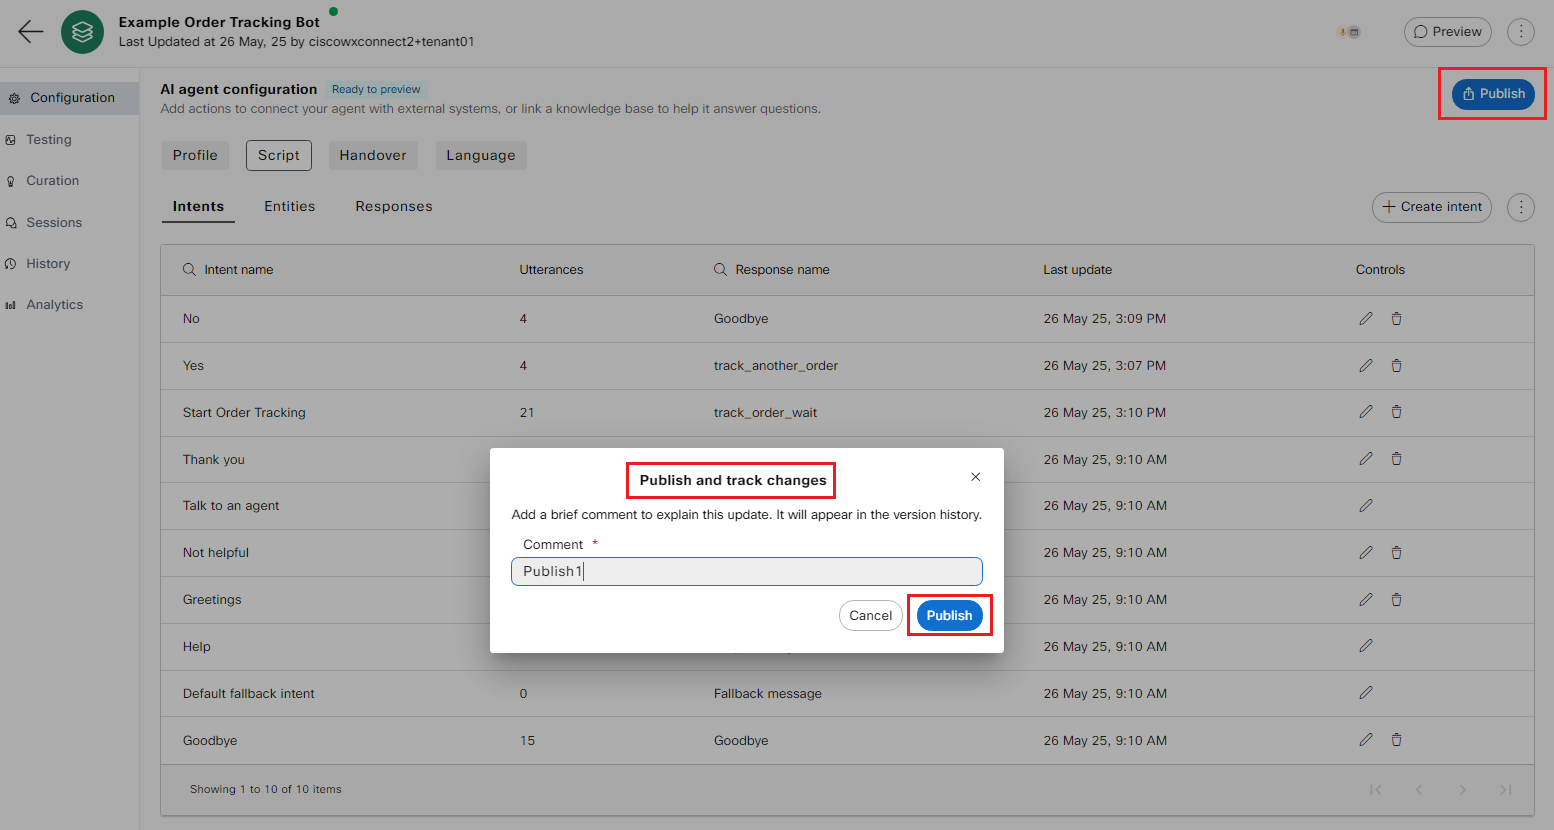Switch to the Entities tab
Viewport: 1554px width, 830px height.
(x=289, y=207)
